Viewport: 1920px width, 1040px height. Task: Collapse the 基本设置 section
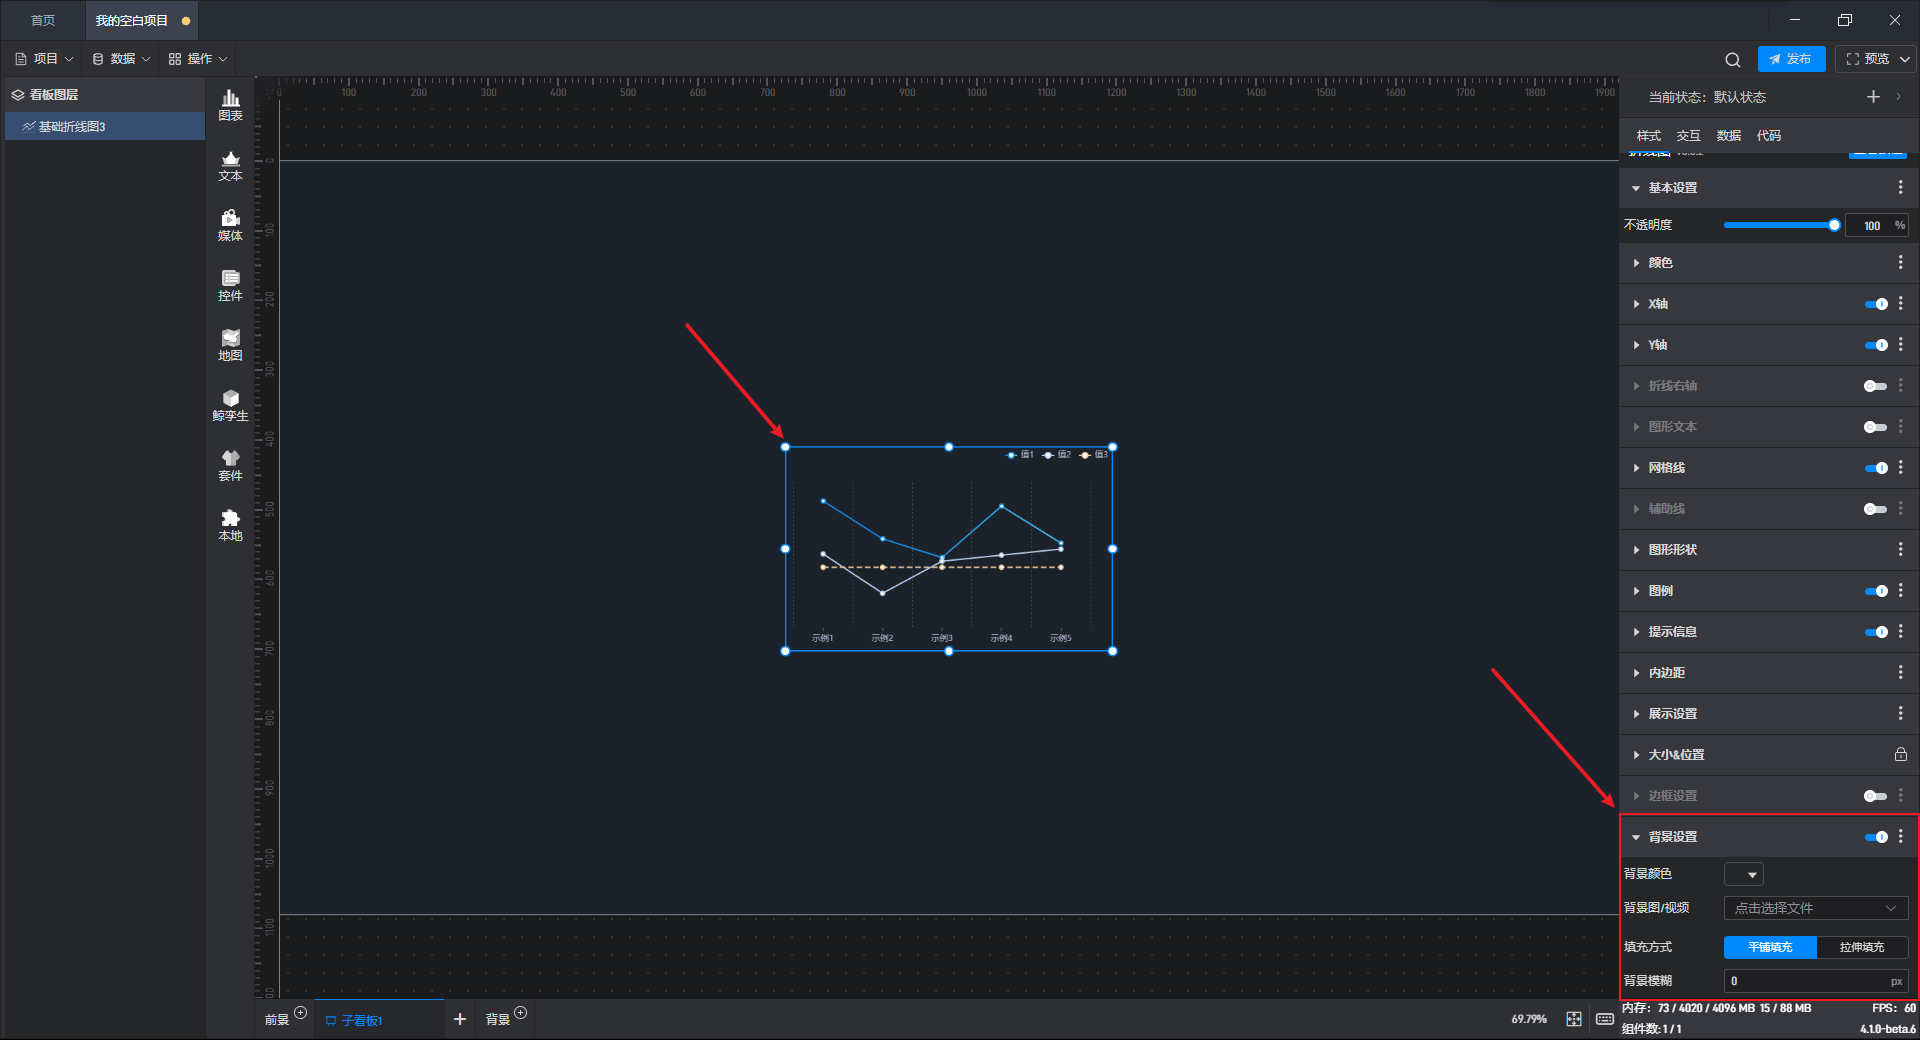click(1636, 188)
